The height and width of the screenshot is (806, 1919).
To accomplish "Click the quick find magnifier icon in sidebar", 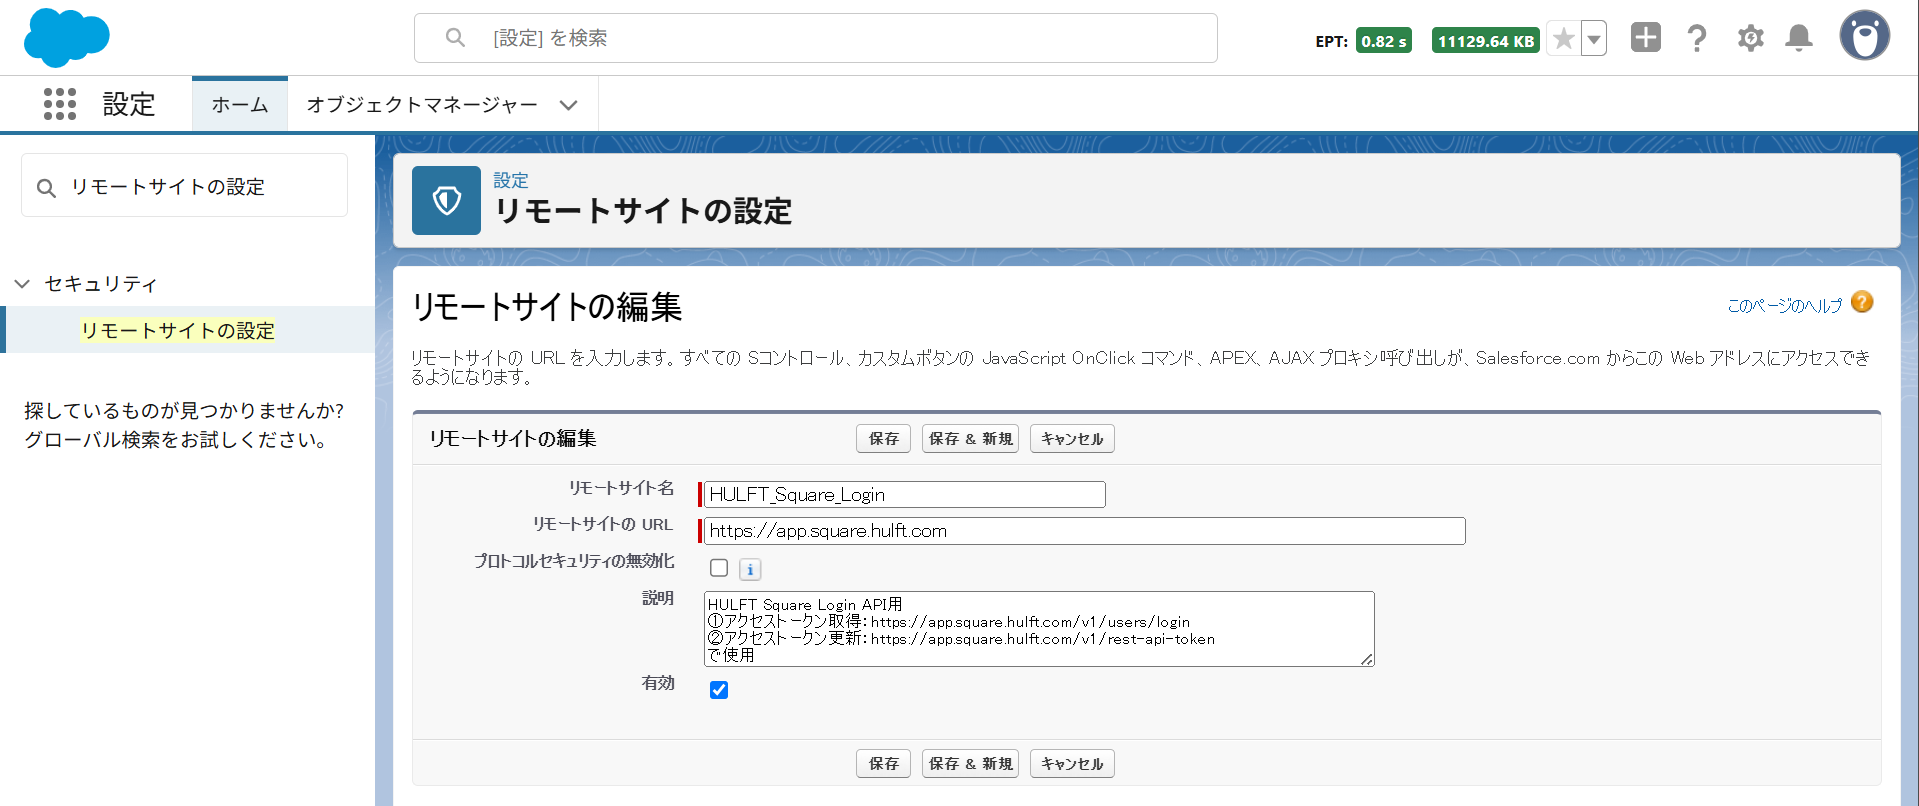I will [46, 188].
